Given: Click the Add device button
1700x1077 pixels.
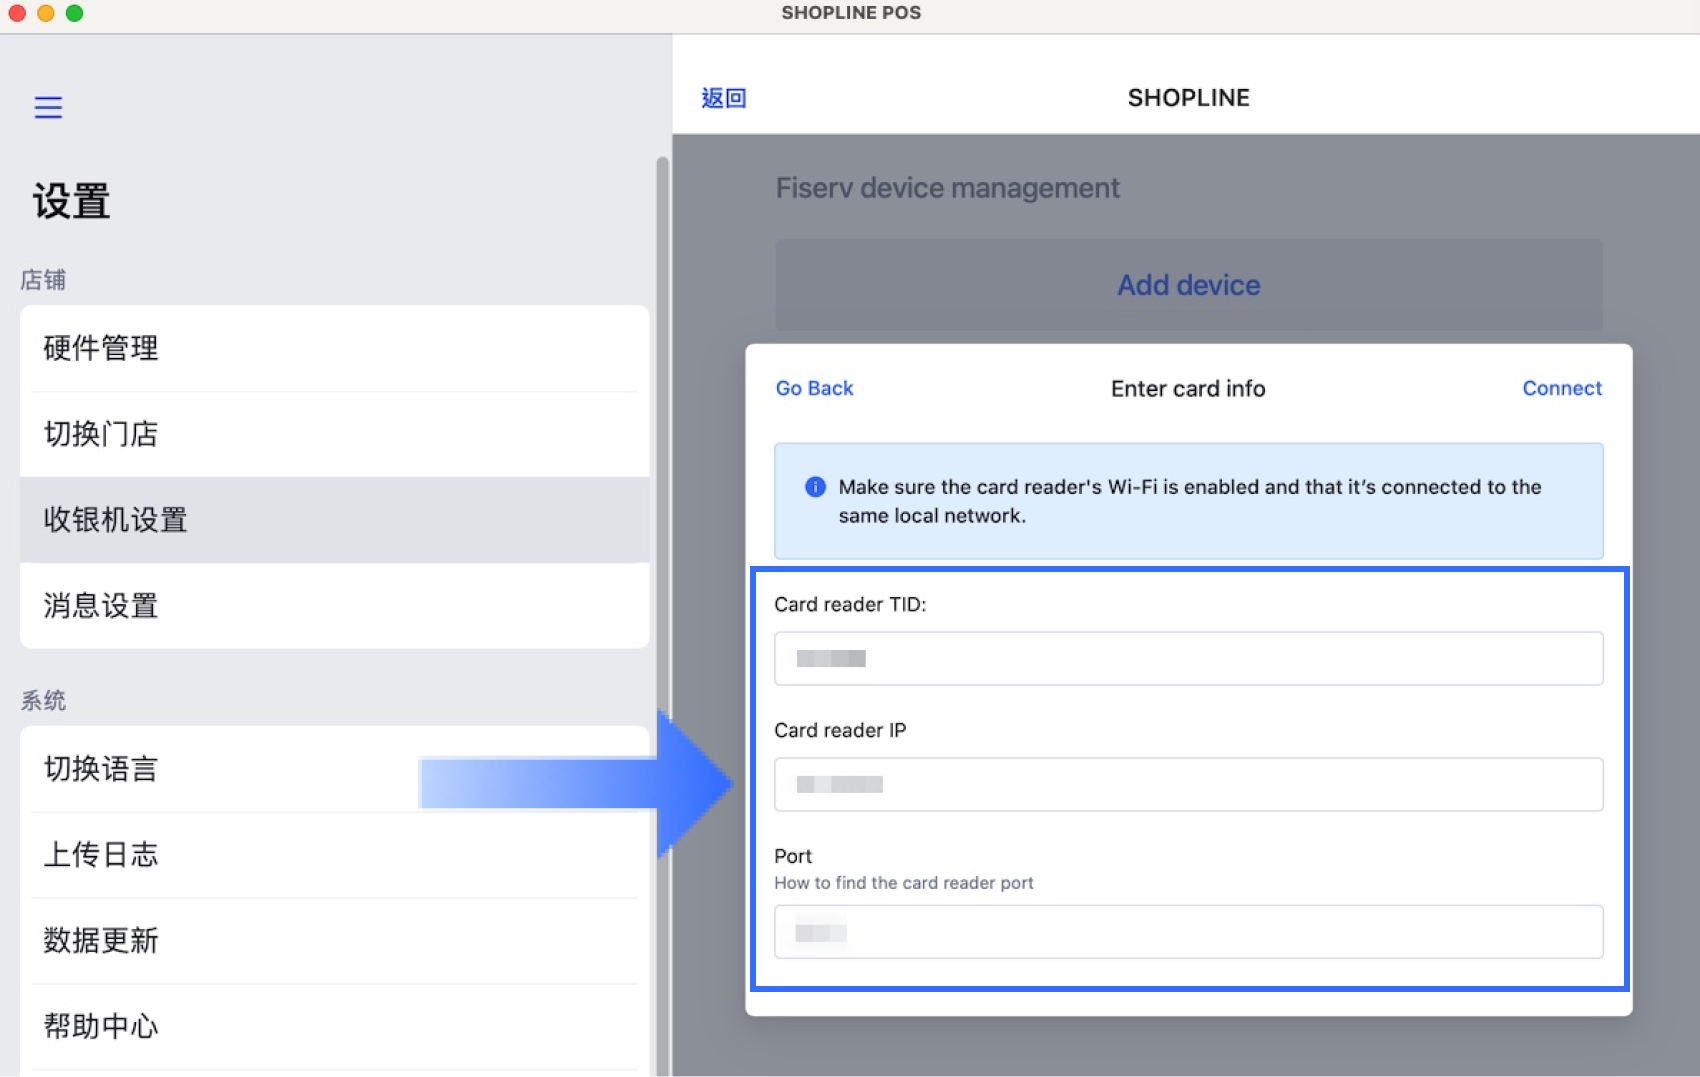Looking at the screenshot, I should coord(1188,285).
